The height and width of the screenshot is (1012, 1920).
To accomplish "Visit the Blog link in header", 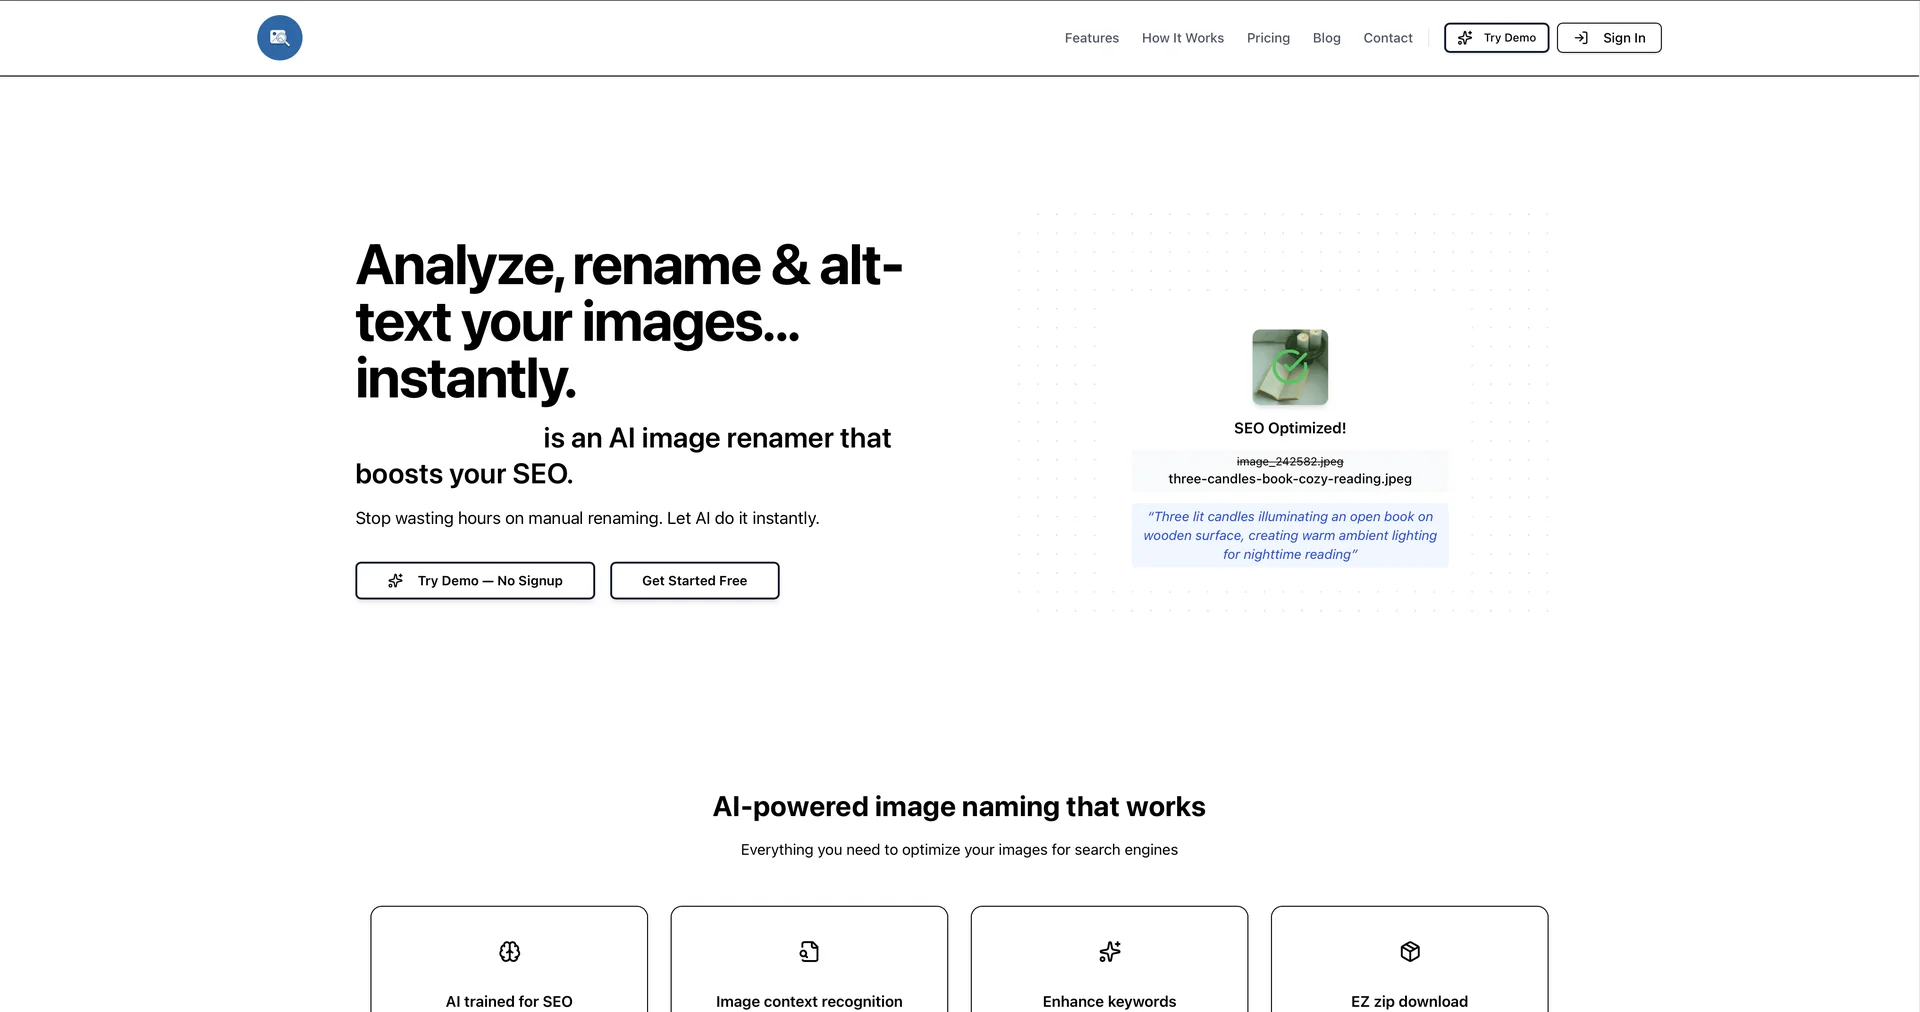I will tap(1326, 38).
